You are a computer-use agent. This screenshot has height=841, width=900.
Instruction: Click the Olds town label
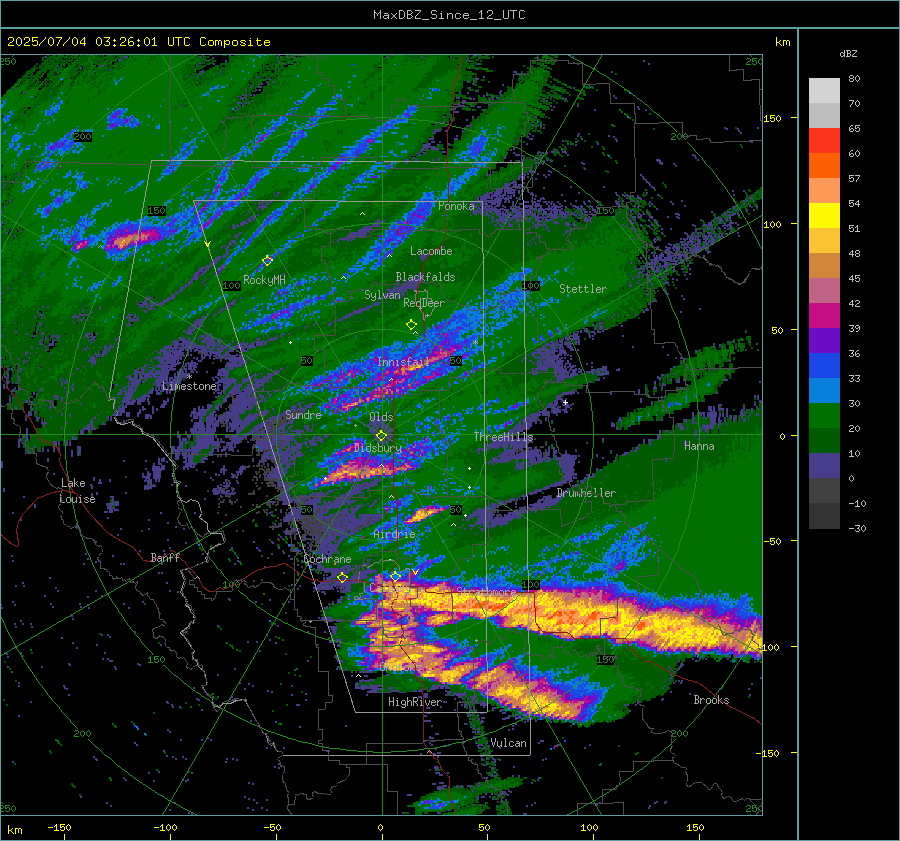(x=381, y=416)
